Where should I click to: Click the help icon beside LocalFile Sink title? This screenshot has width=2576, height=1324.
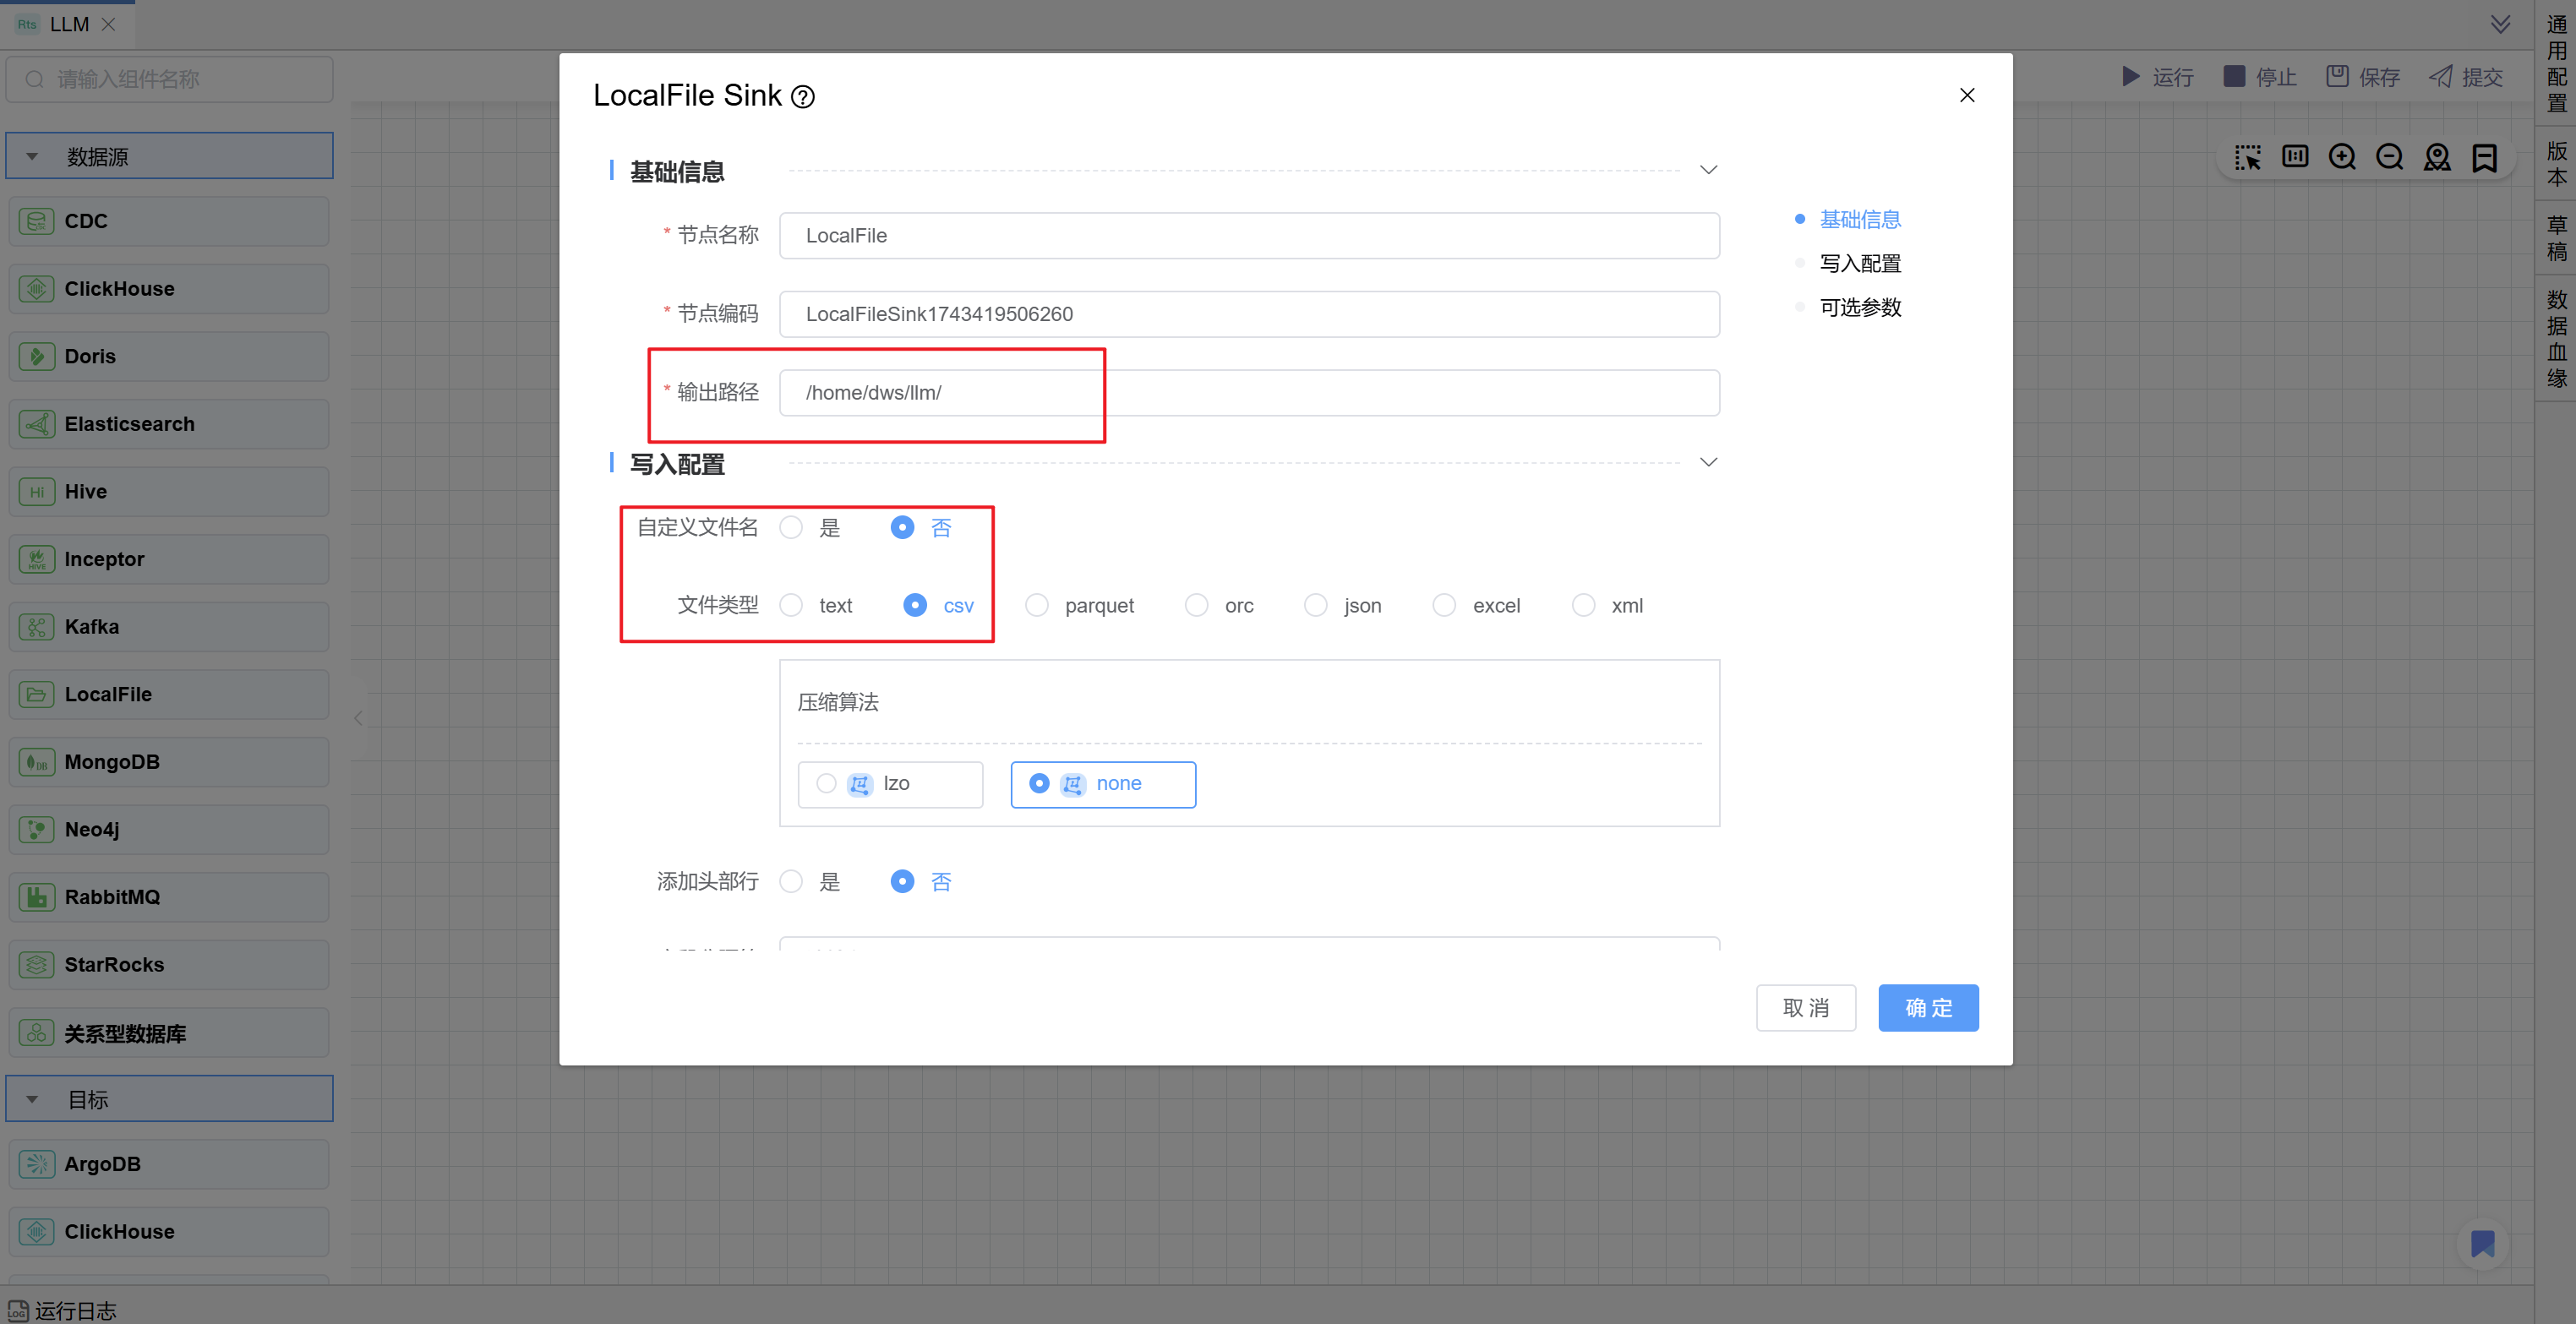coord(803,97)
